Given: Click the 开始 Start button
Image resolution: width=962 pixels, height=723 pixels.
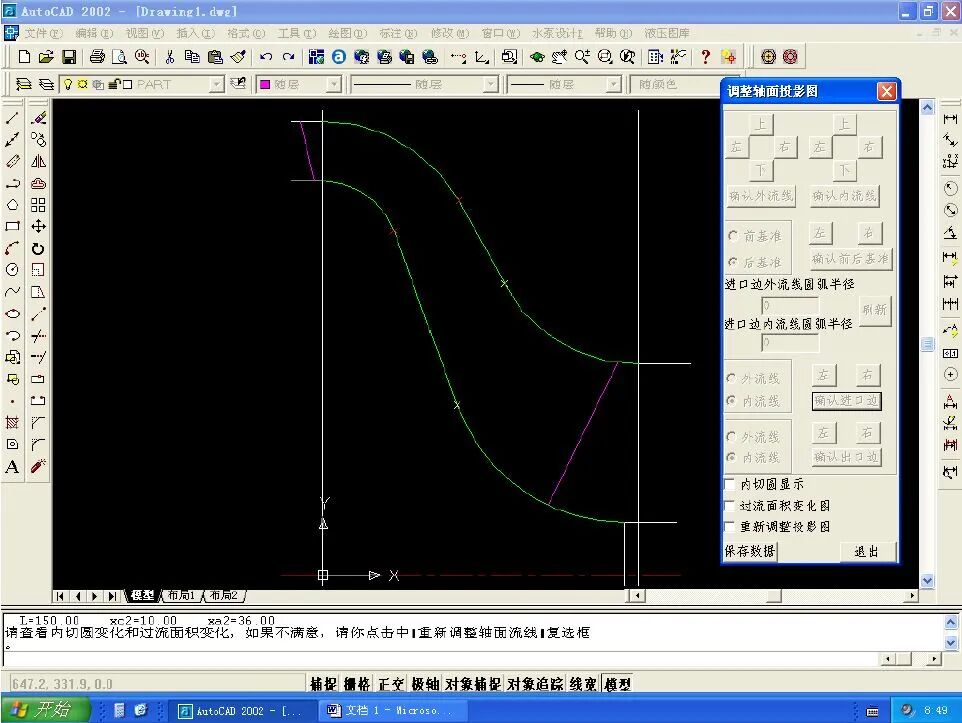Looking at the screenshot, I should click(44, 710).
